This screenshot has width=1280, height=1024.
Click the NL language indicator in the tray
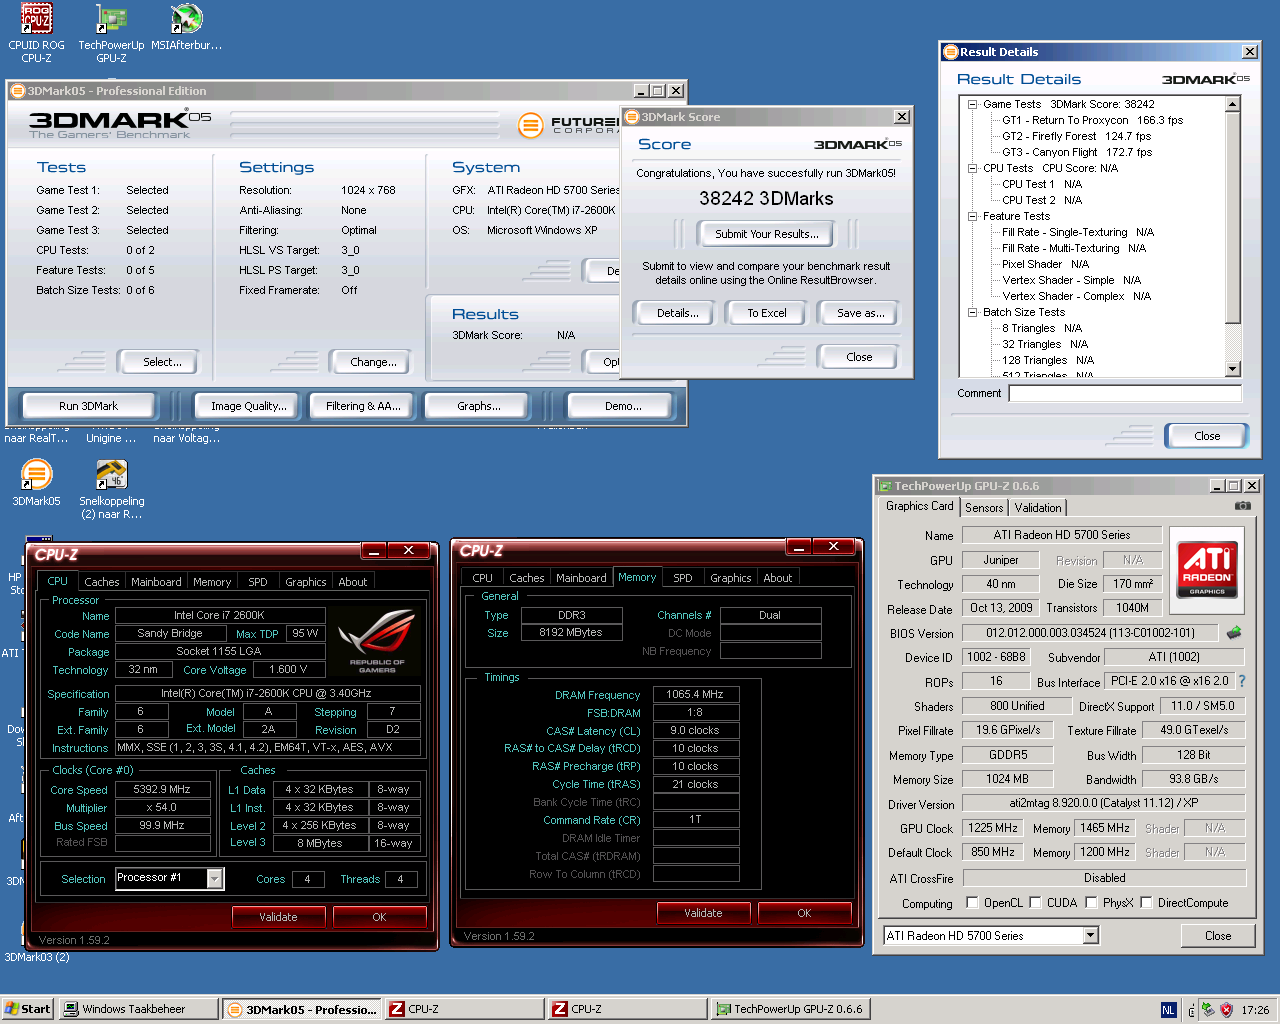(x=1168, y=1010)
